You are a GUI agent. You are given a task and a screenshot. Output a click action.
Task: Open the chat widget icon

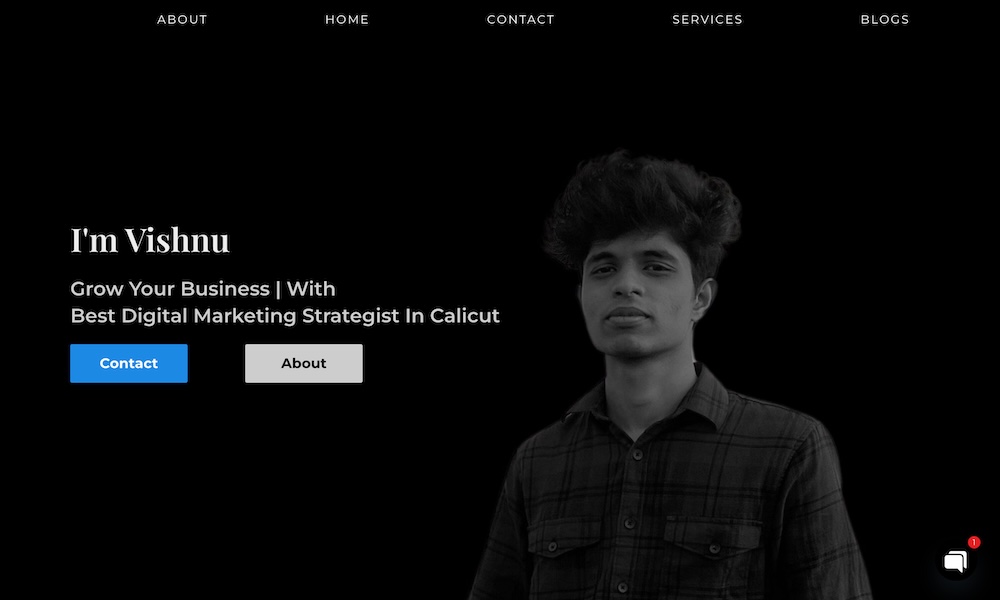tap(956, 561)
